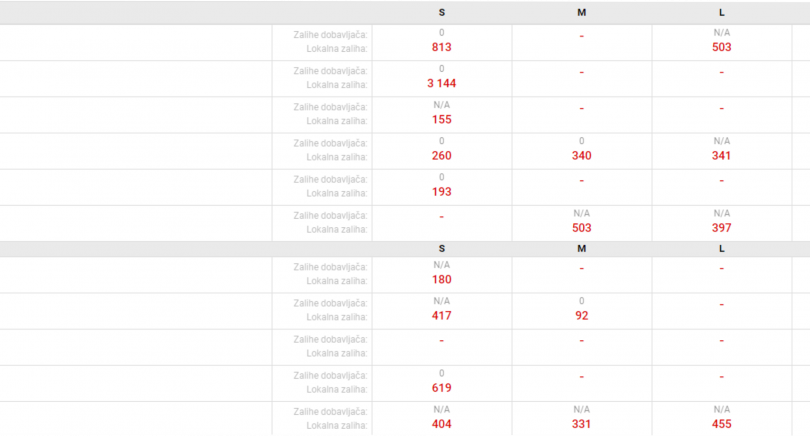
Task: Select the 619 stock quantity
Action: click(x=442, y=388)
